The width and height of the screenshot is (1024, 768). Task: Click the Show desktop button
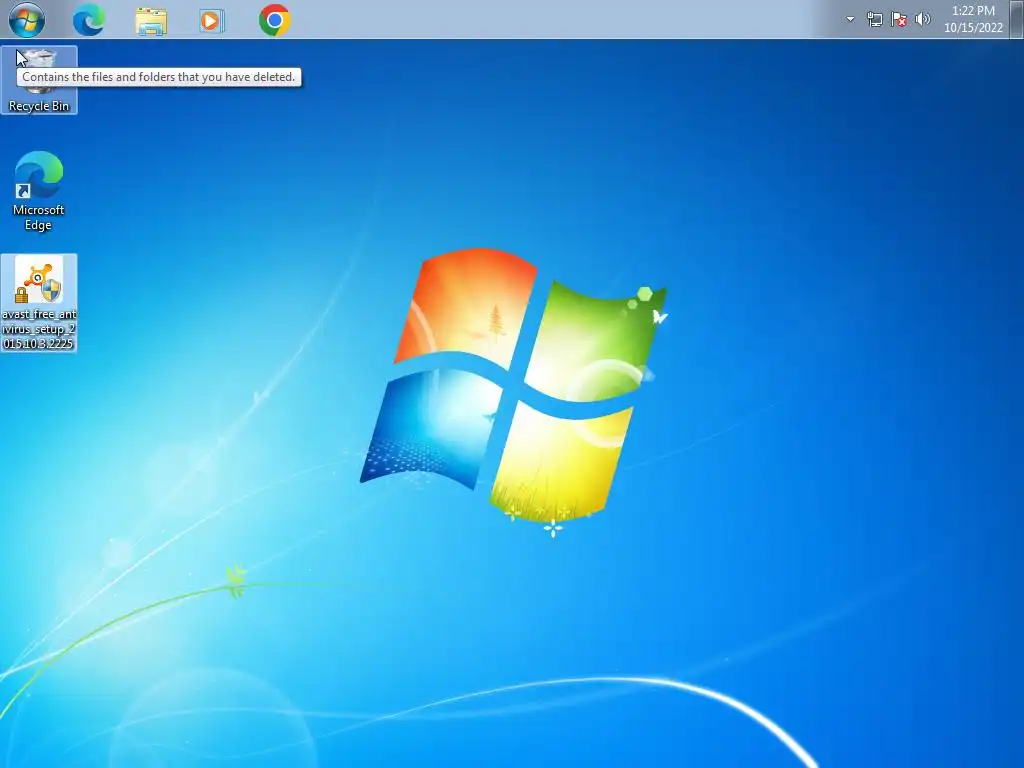click(1017, 19)
